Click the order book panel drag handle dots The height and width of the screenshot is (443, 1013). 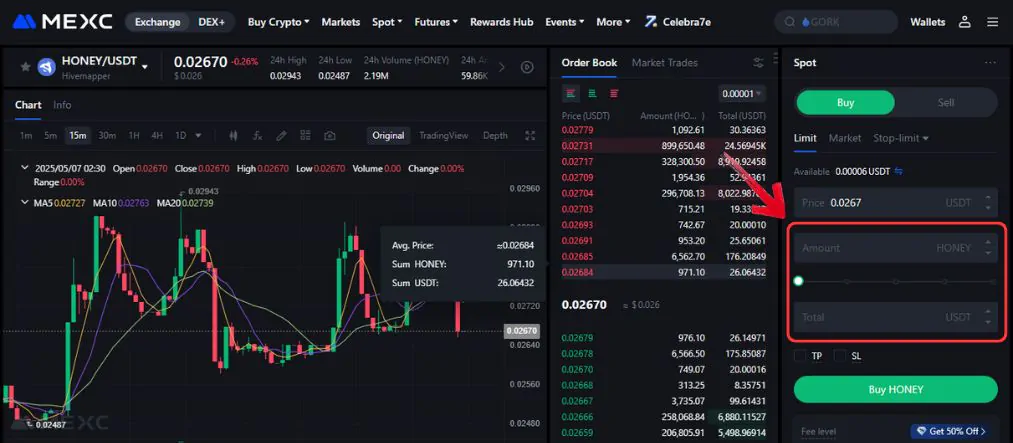(x=775, y=59)
